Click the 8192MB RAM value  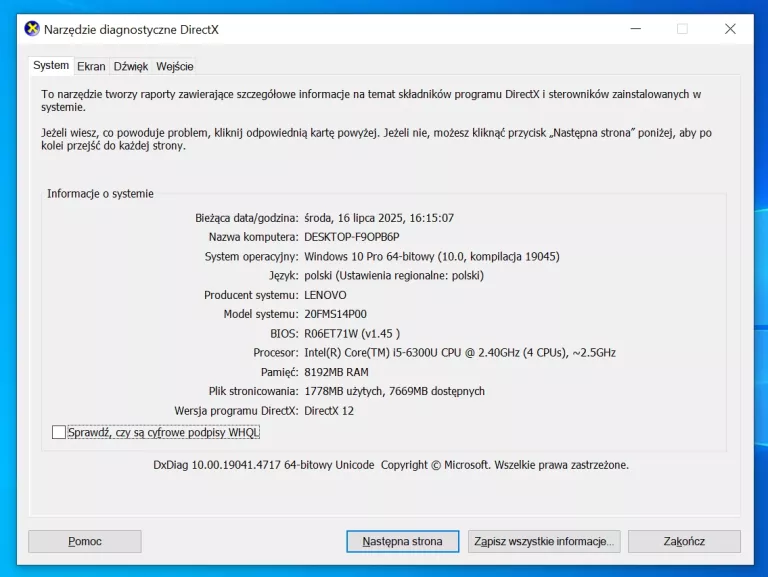click(336, 372)
